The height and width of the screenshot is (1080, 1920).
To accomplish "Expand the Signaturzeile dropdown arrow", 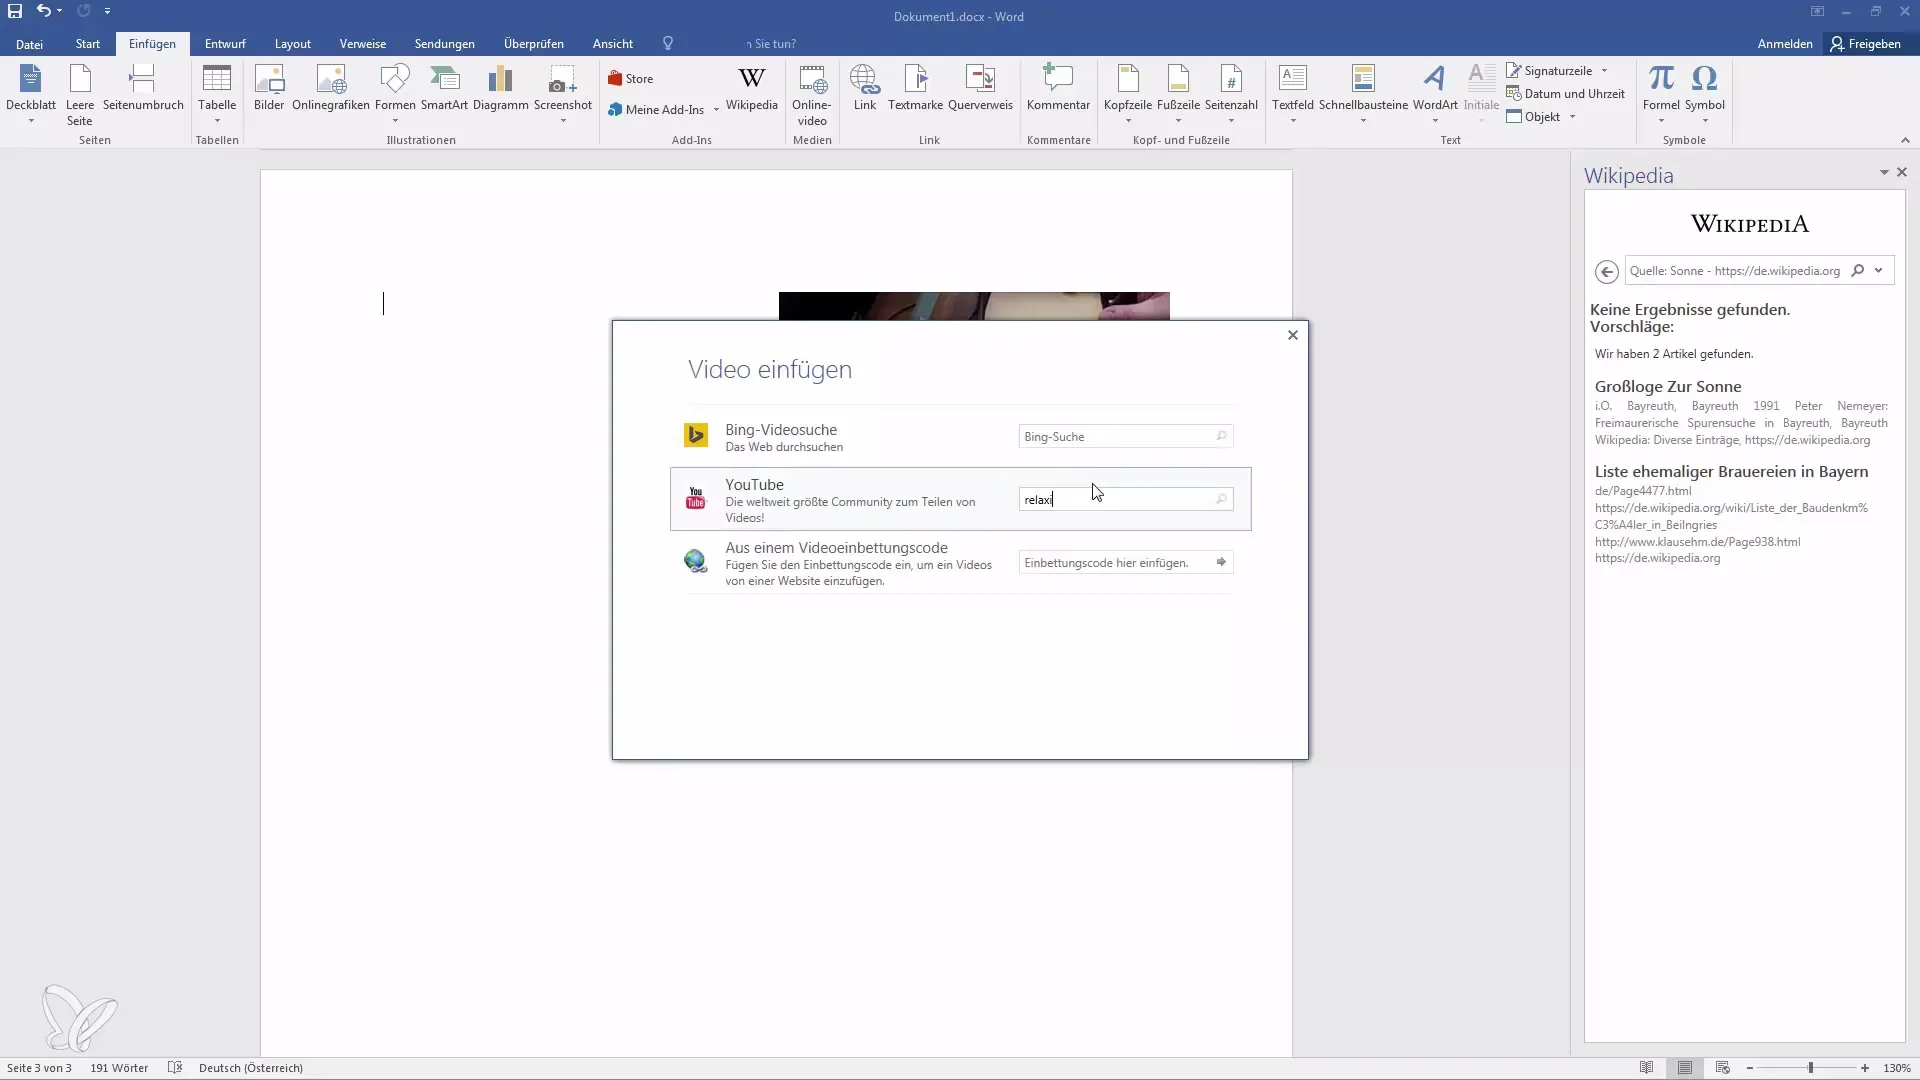I will tap(1604, 71).
